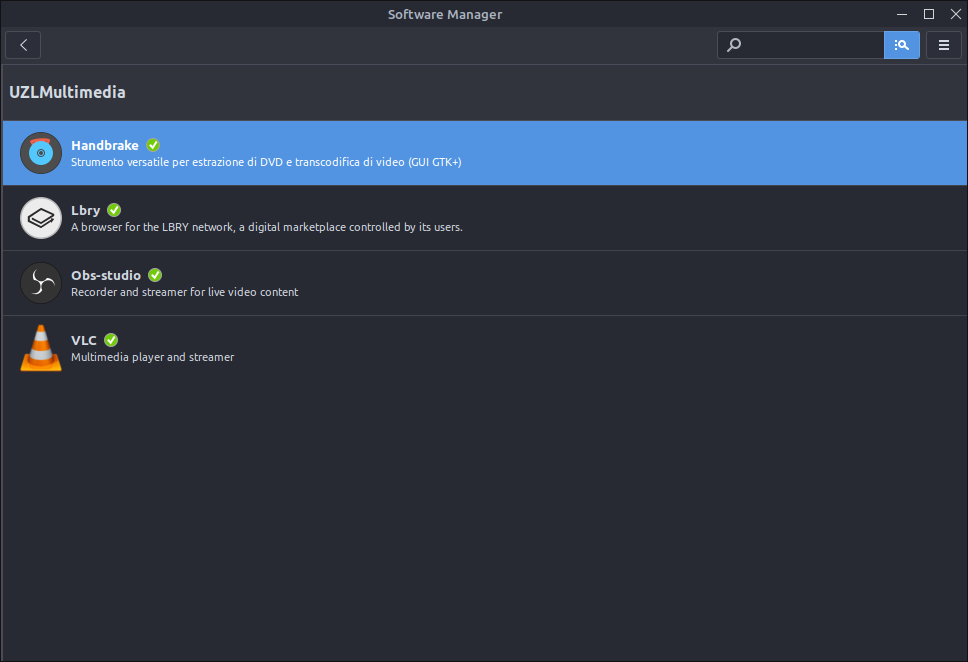Viewport: 968px width, 662px height.
Task: Click the Handbrake disc app icon
Action: (41, 153)
